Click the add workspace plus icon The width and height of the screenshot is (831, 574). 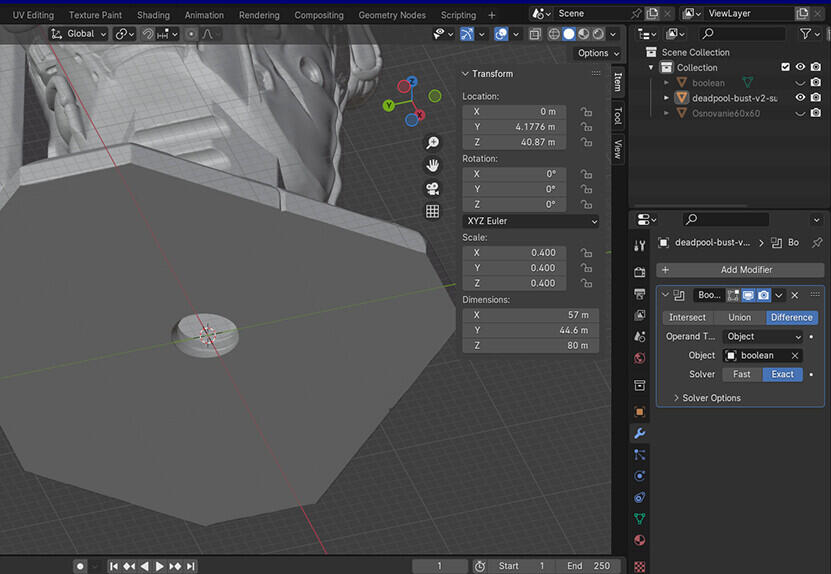[491, 15]
